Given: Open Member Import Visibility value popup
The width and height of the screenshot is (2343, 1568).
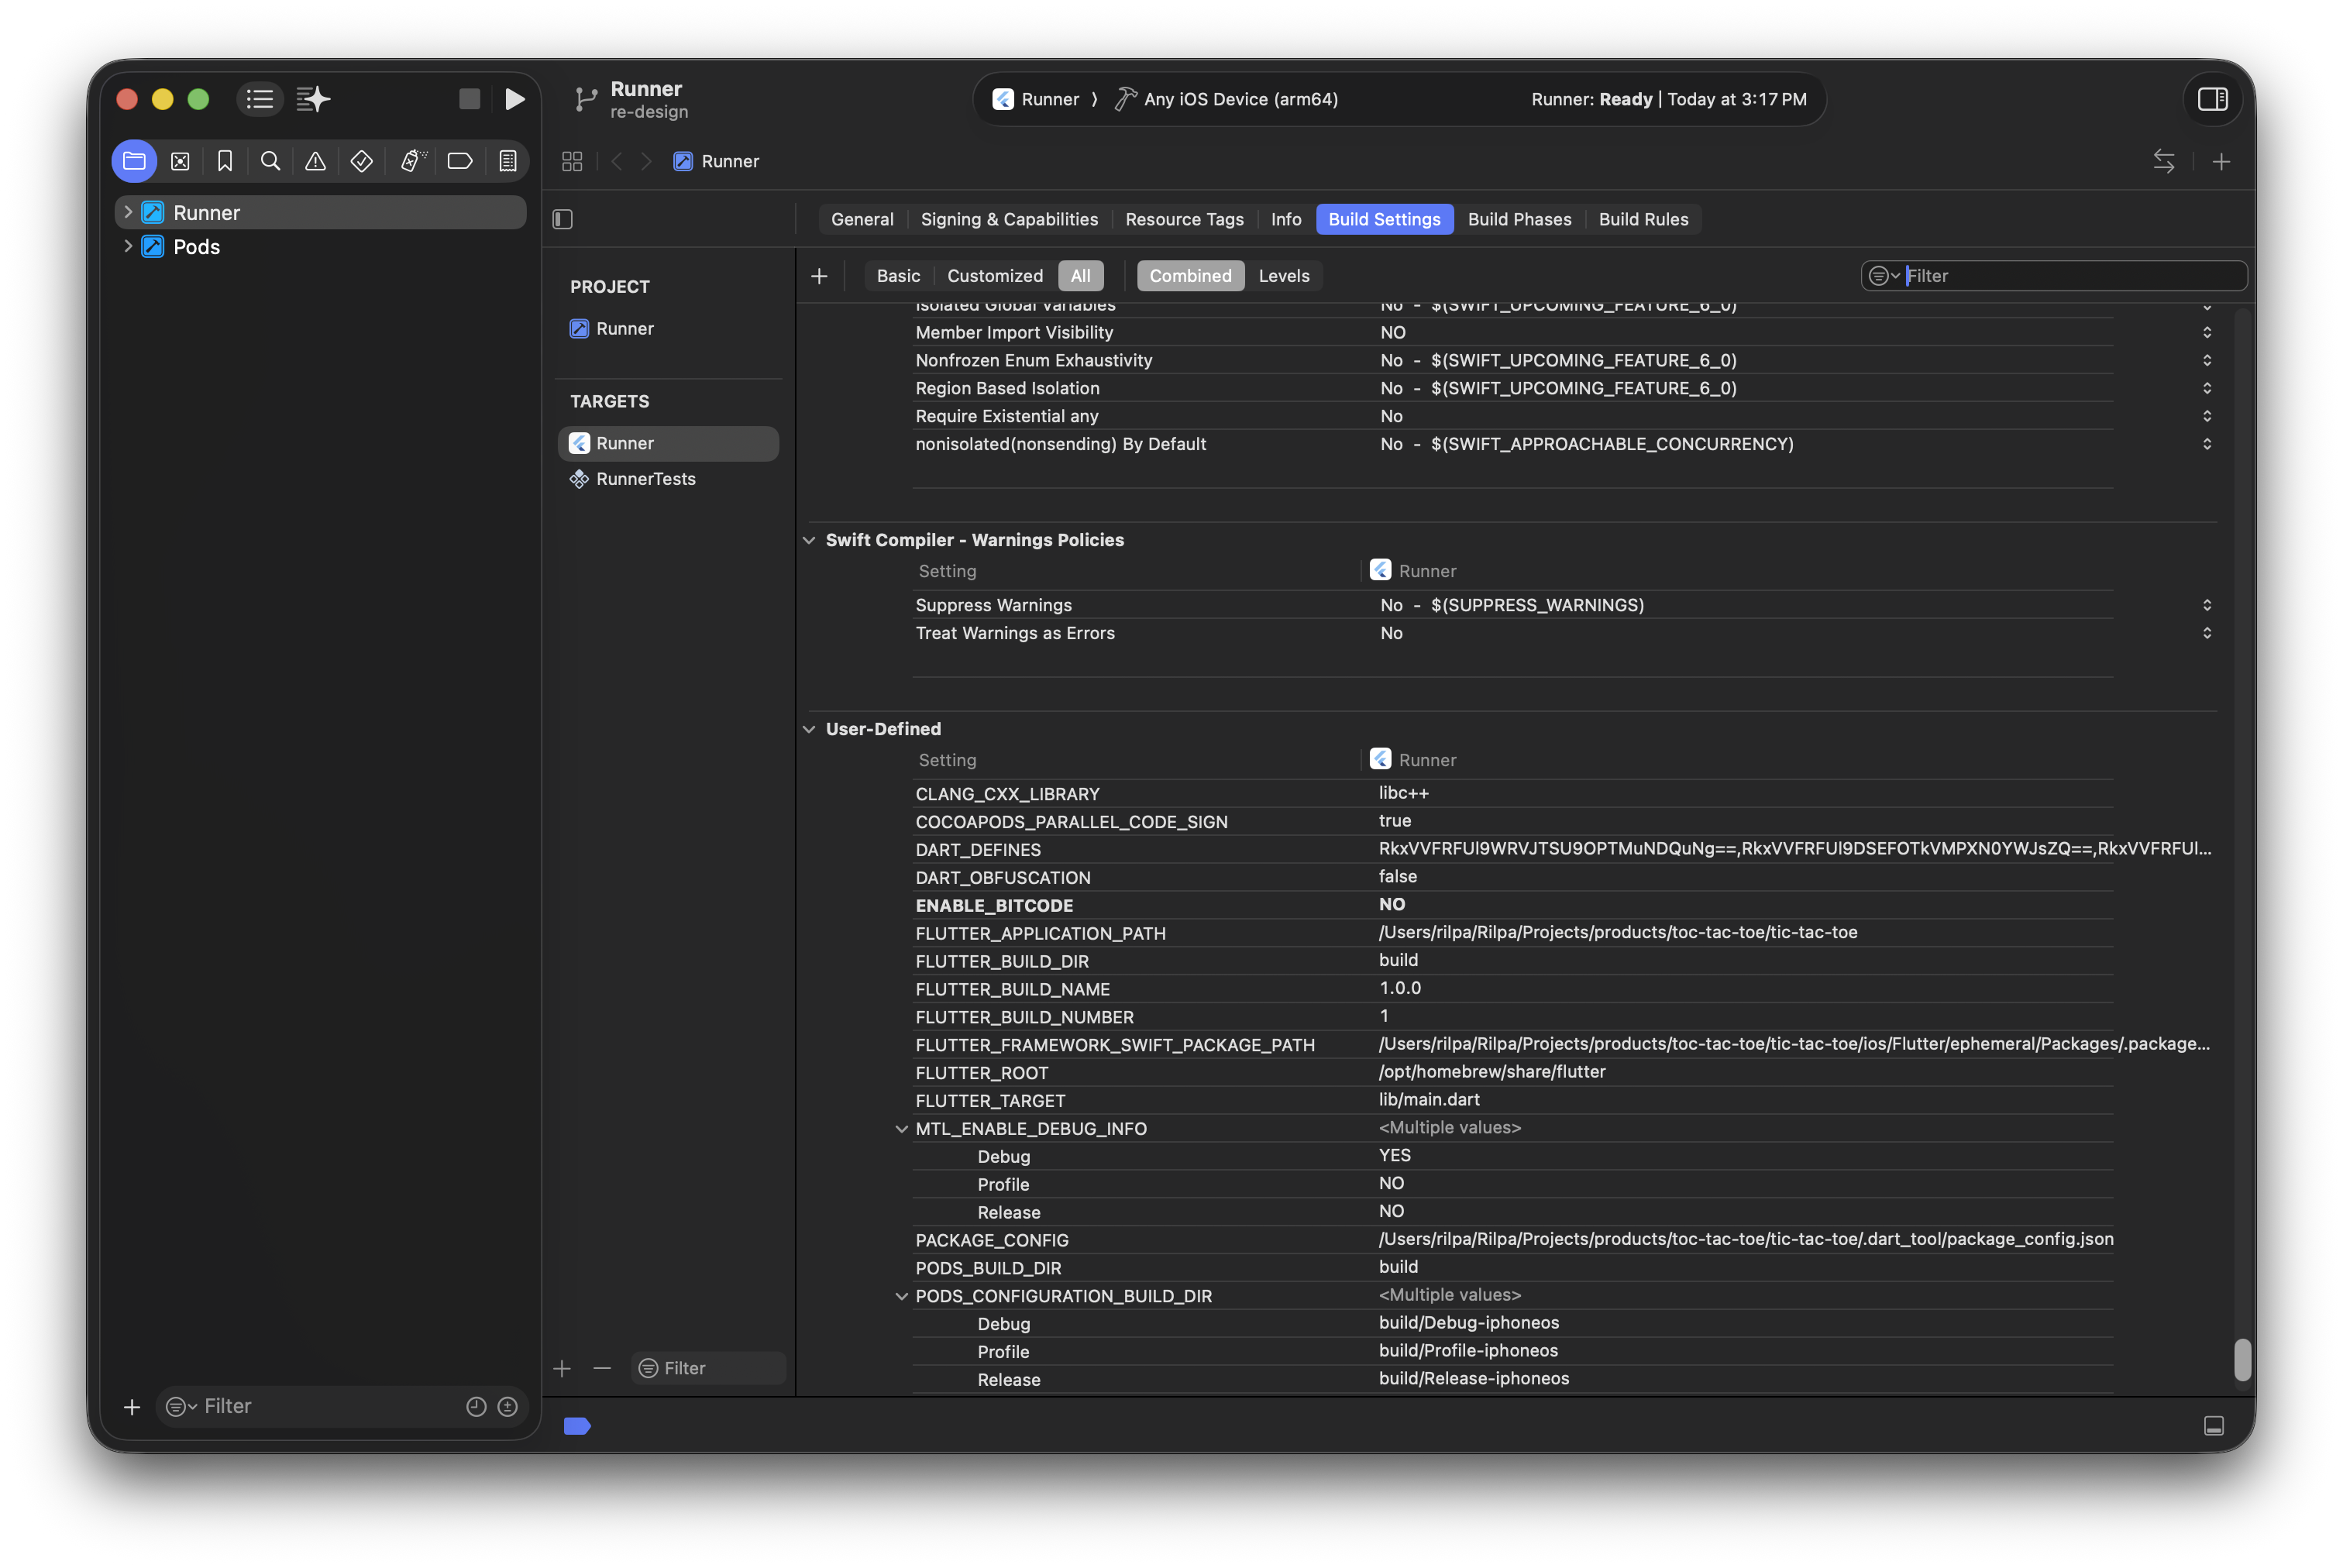Looking at the screenshot, I should point(2206,332).
